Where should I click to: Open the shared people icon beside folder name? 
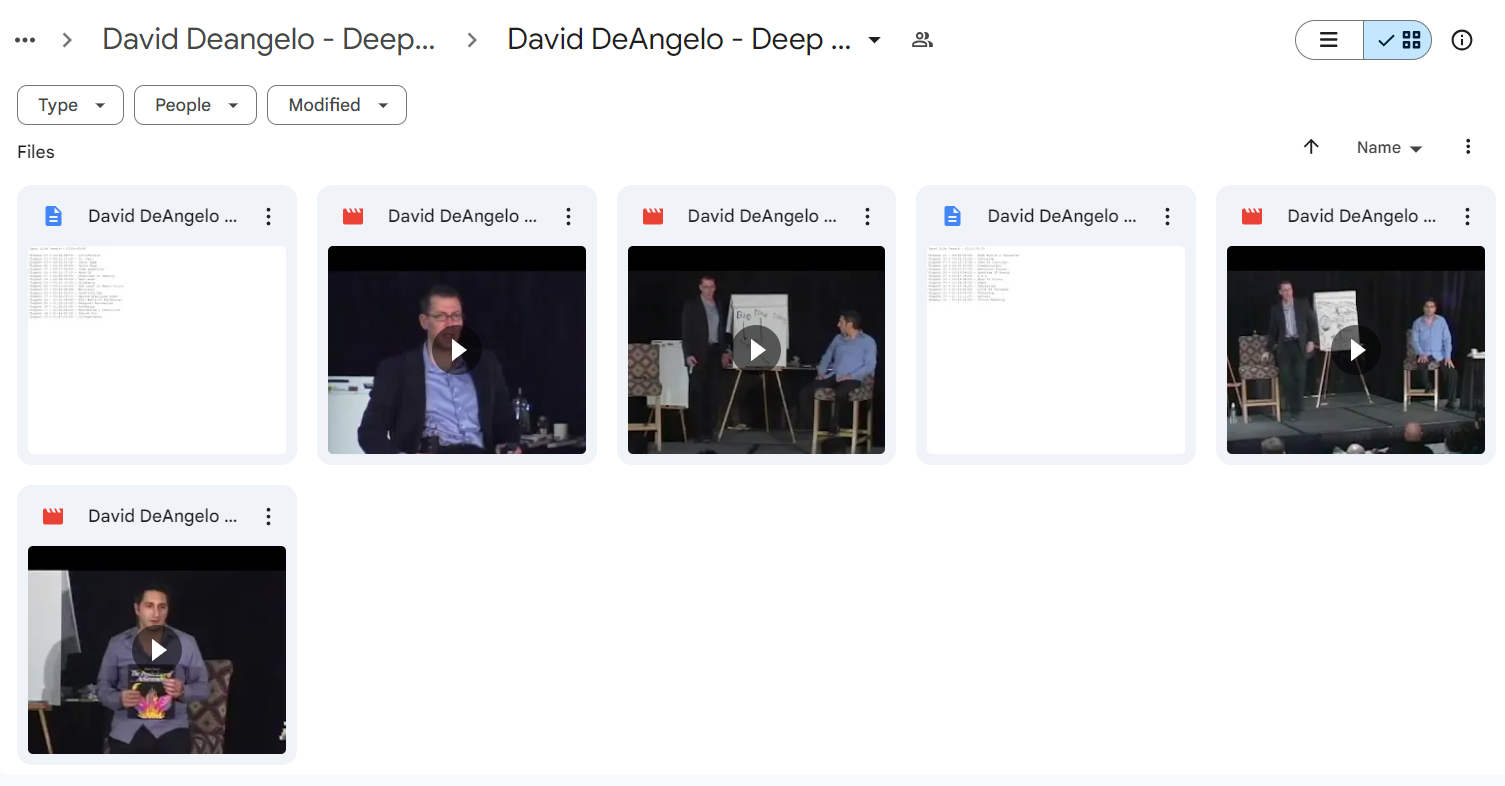click(x=922, y=40)
